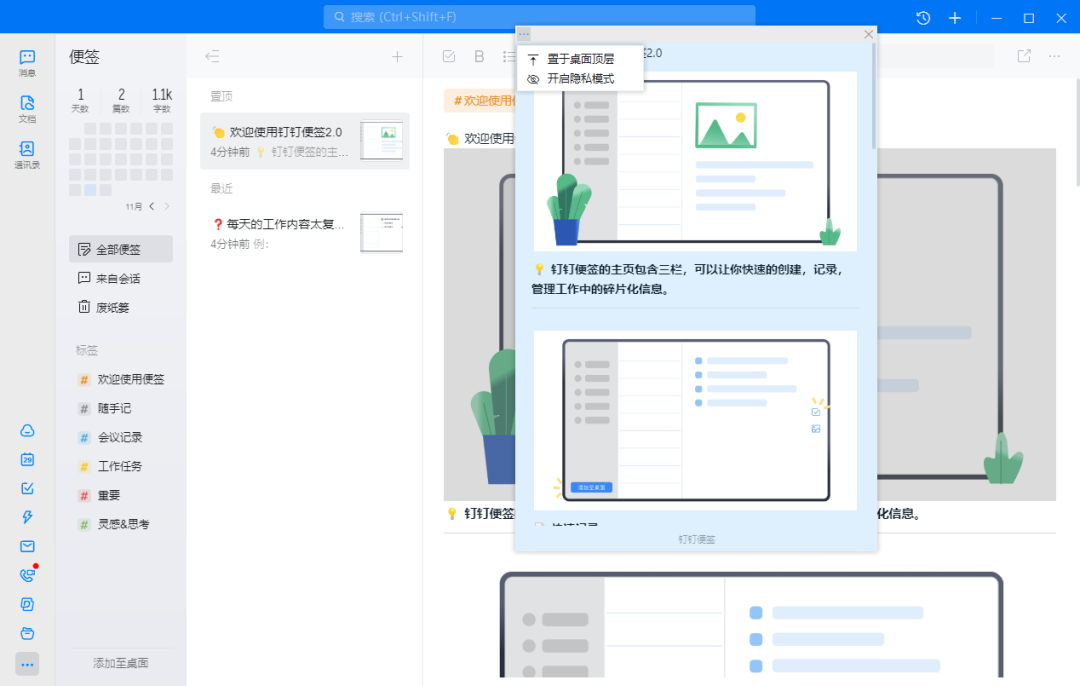Click the #欢迎使用 orange tag in editor
Image resolution: width=1080 pixels, height=686 pixels.
(480, 101)
